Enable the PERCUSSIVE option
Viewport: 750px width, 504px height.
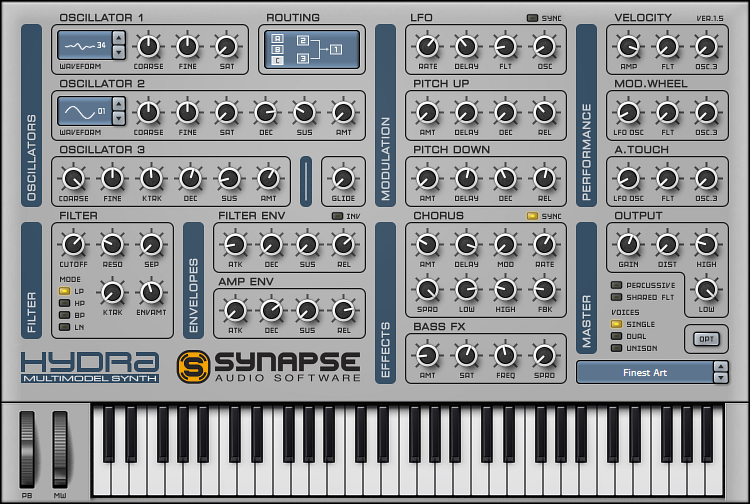coord(617,285)
